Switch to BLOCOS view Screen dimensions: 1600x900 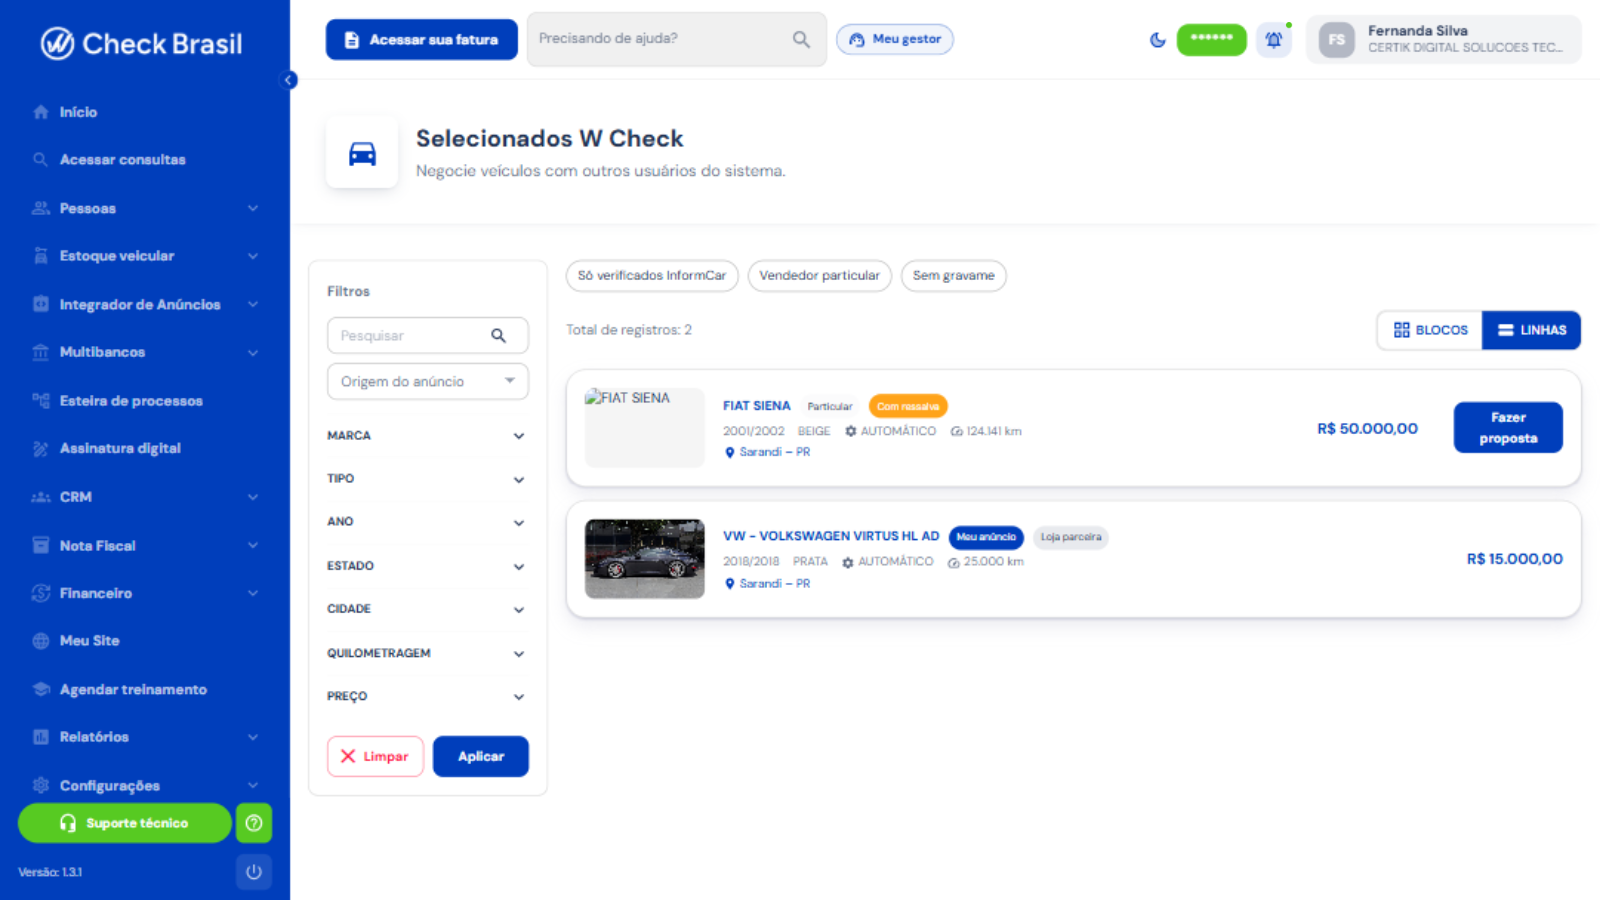[x=1430, y=330]
